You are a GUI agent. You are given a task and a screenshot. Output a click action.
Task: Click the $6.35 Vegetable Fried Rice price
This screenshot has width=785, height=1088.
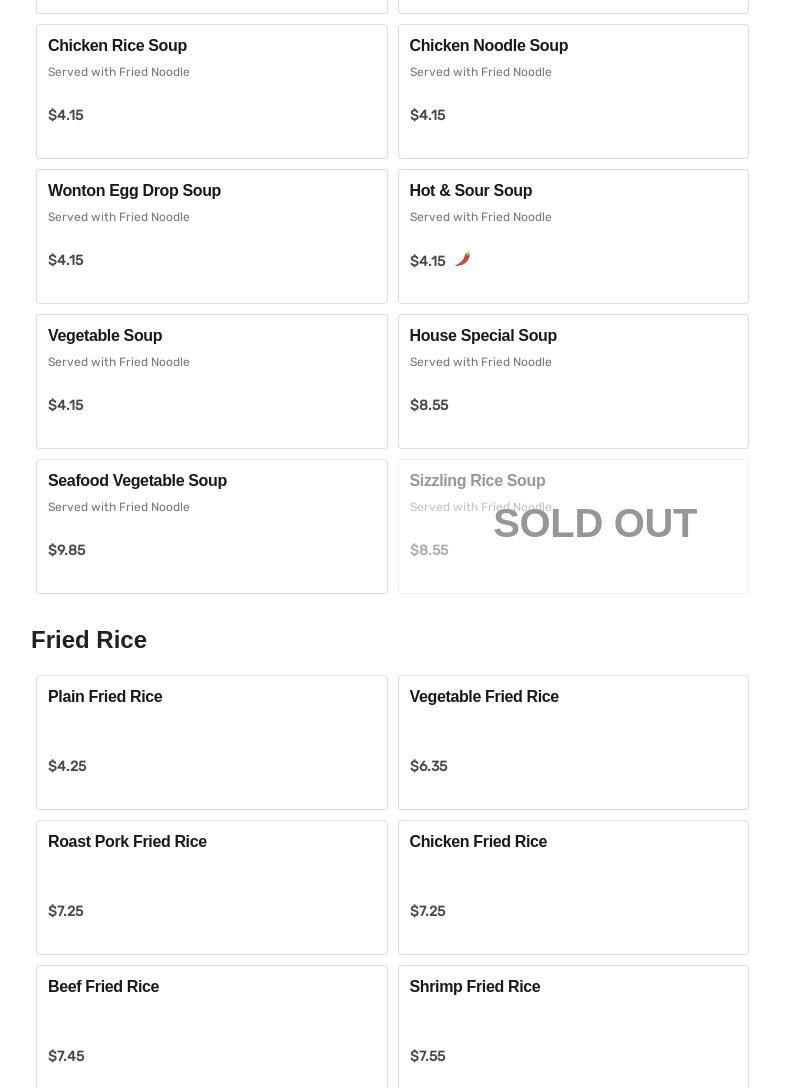click(x=428, y=766)
